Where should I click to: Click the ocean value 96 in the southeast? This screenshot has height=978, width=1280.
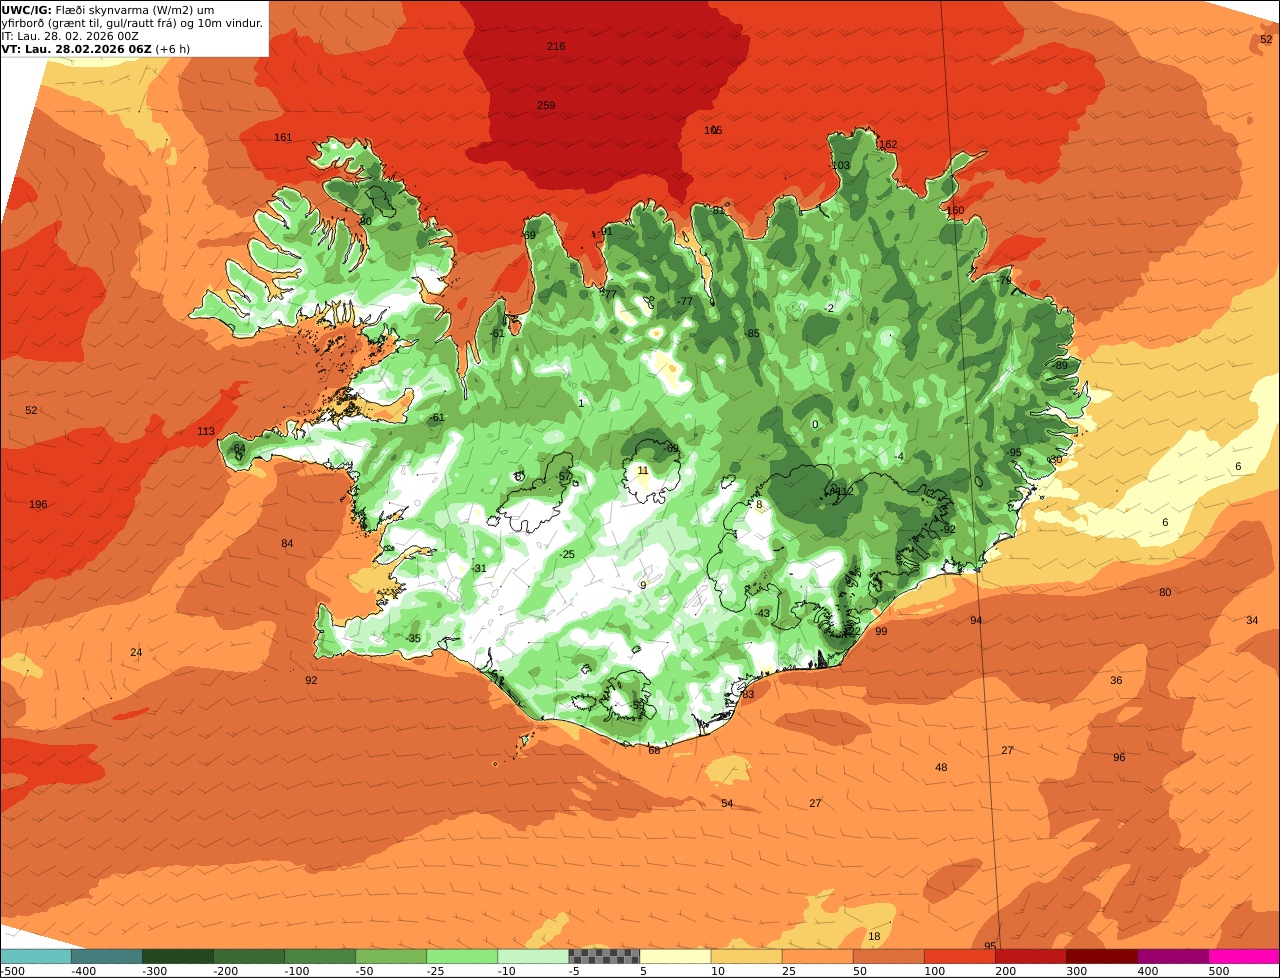pyautogui.click(x=1119, y=757)
